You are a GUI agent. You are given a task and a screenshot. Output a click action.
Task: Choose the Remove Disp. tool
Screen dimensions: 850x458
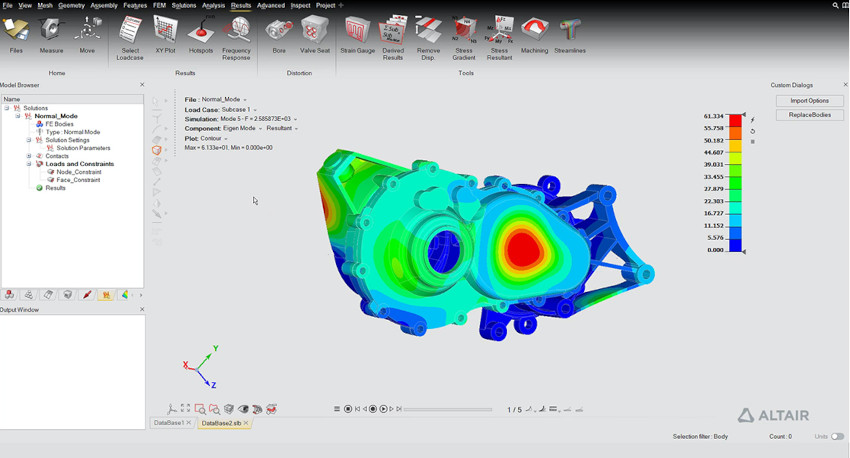coord(428,33)
